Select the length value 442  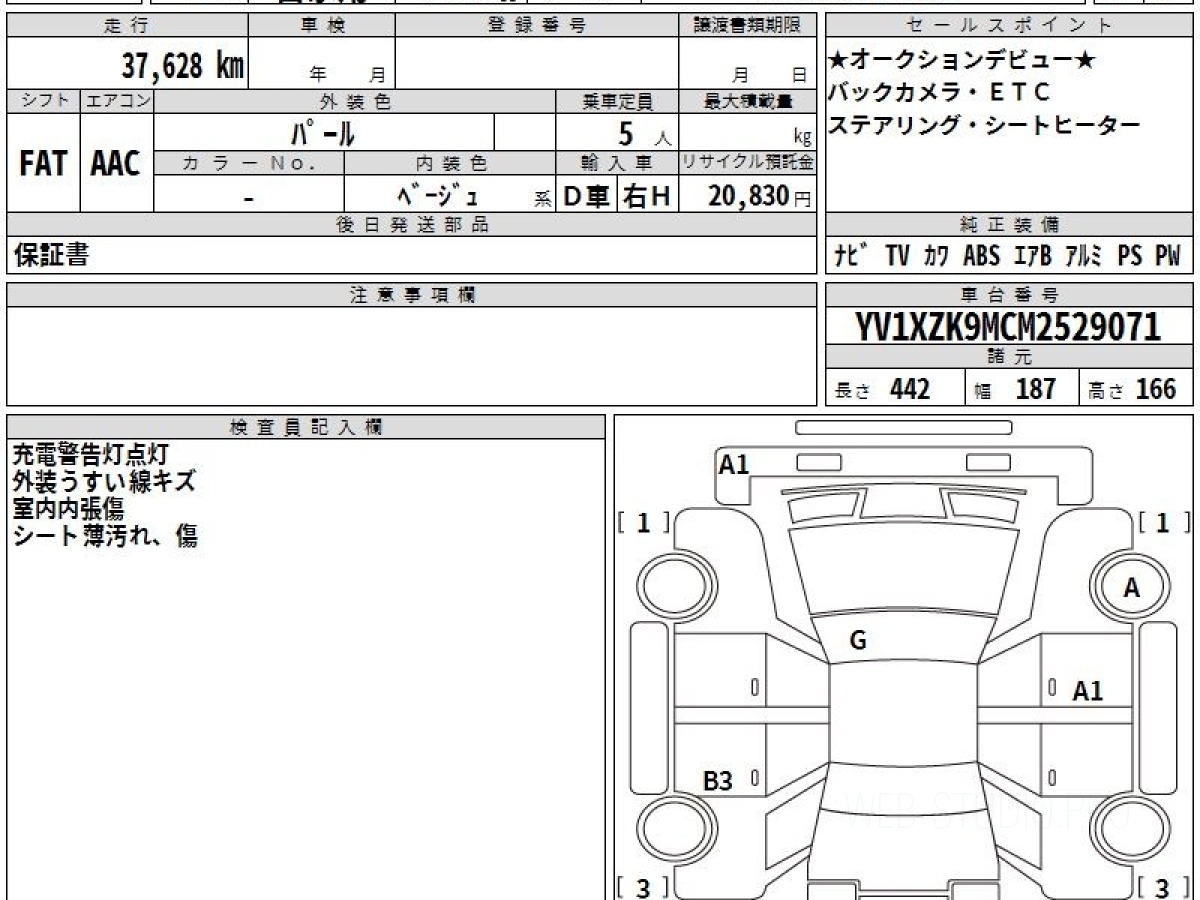[909, 389]
